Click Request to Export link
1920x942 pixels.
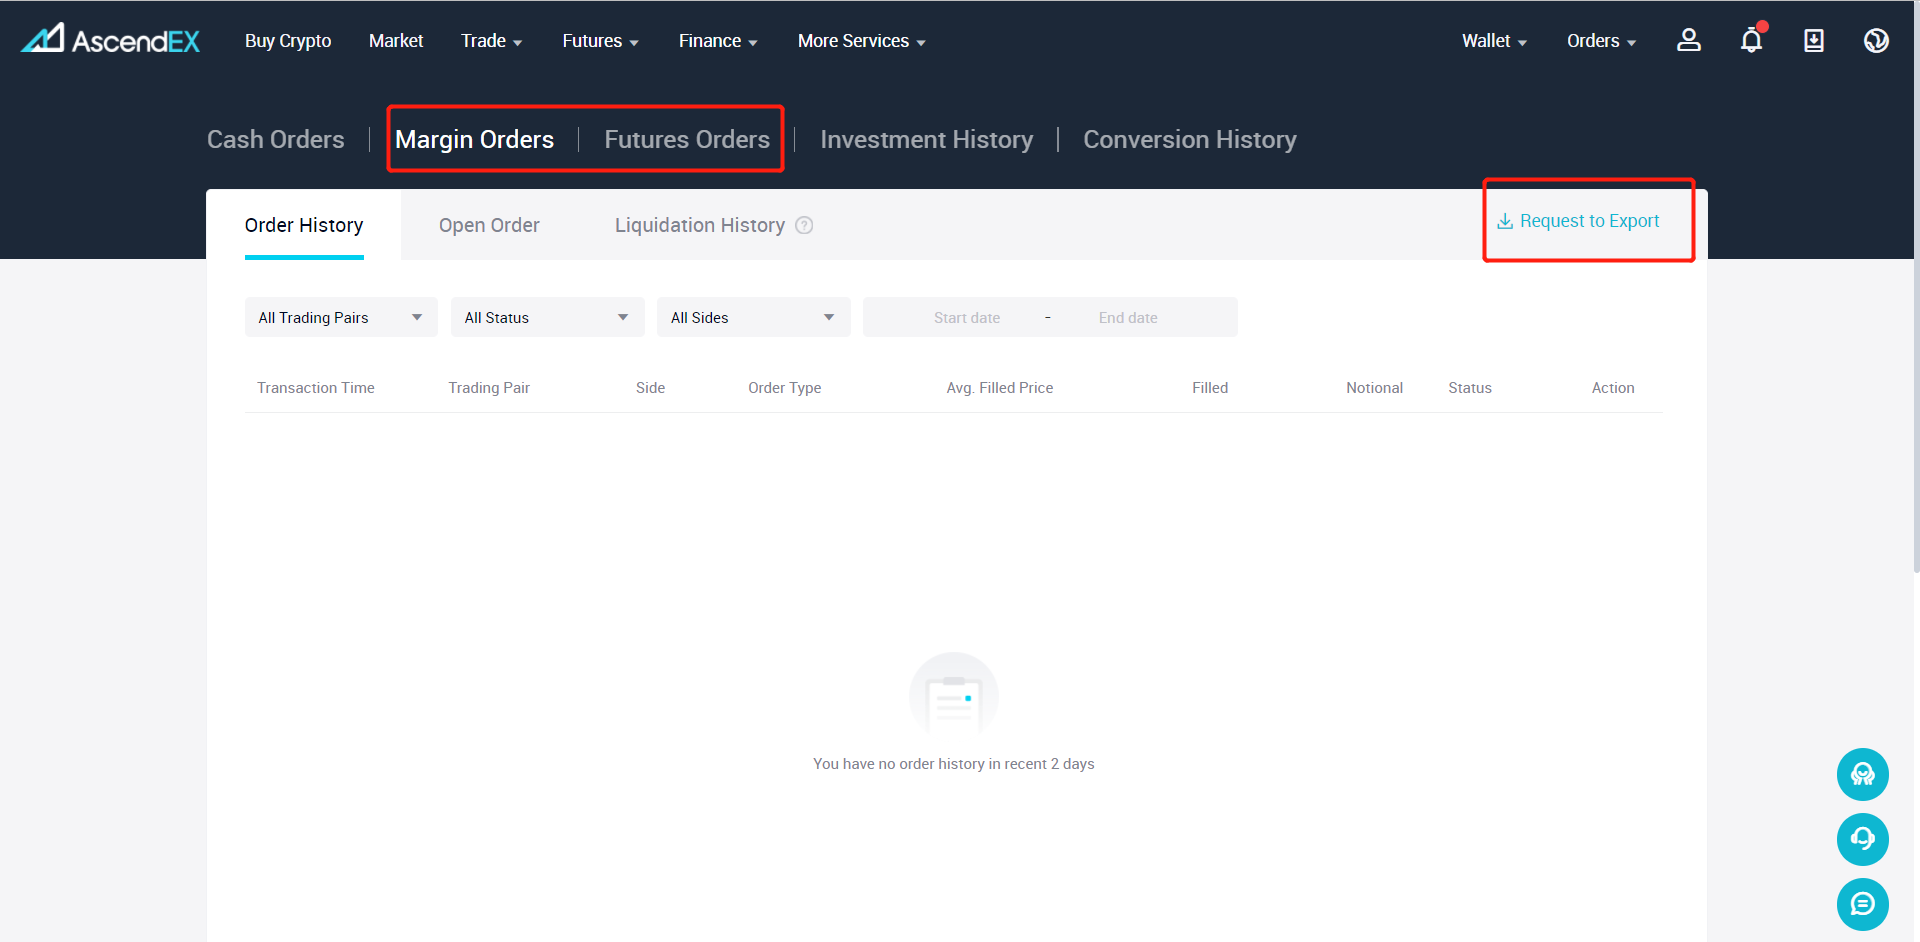(1589, 221)
